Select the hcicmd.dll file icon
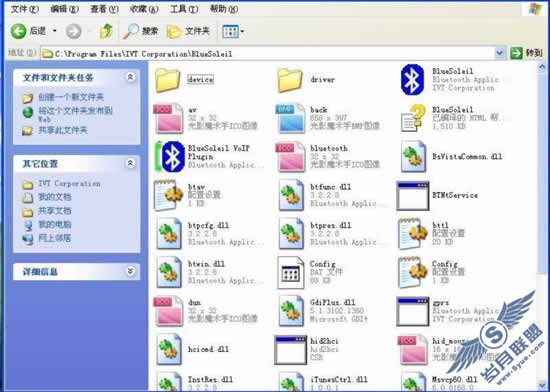550x392 pixels. (x=169, y=349)
